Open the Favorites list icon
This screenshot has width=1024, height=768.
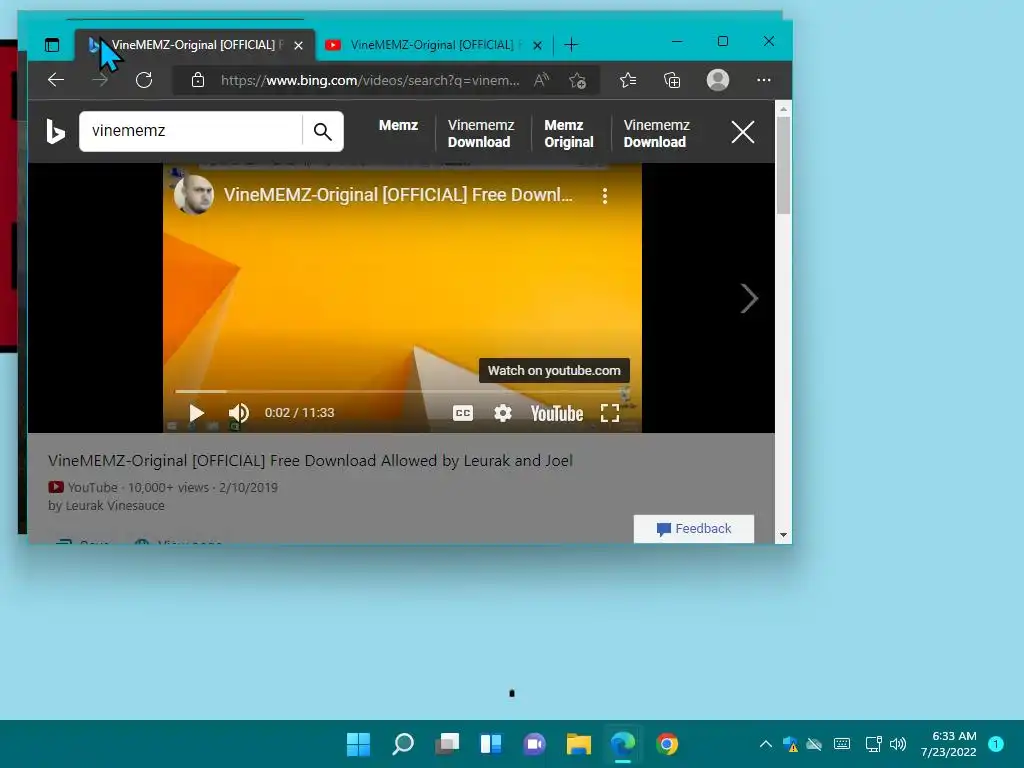[628, 80]
